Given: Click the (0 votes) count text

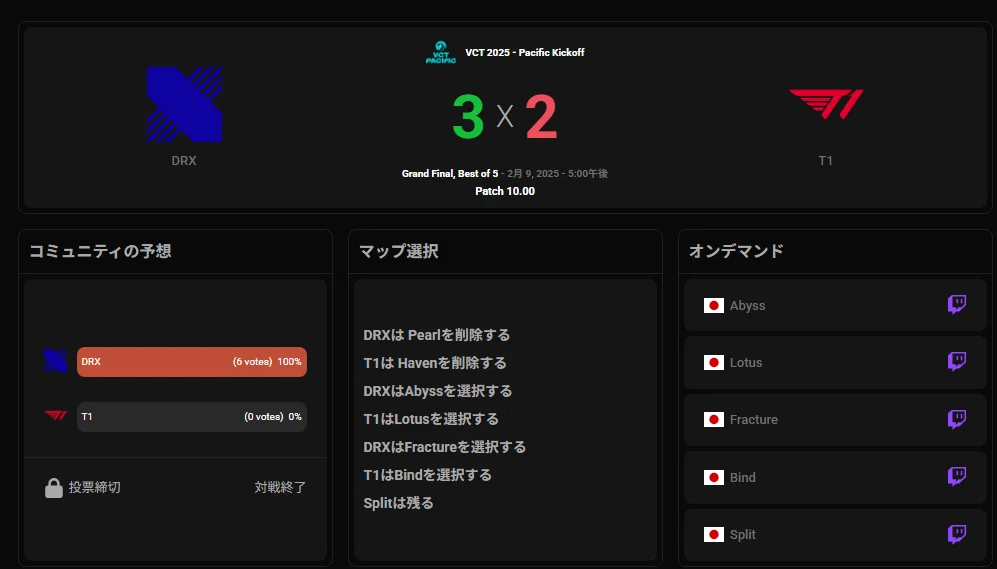Looking at the screenshot, I should (263, 417).
